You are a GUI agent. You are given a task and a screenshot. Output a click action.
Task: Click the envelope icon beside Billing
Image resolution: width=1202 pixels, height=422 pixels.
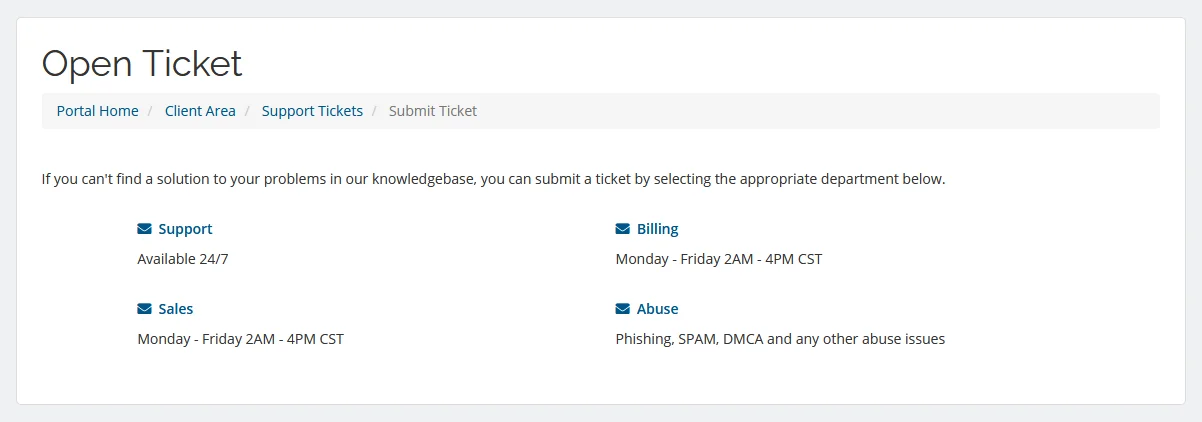[623, 229]
